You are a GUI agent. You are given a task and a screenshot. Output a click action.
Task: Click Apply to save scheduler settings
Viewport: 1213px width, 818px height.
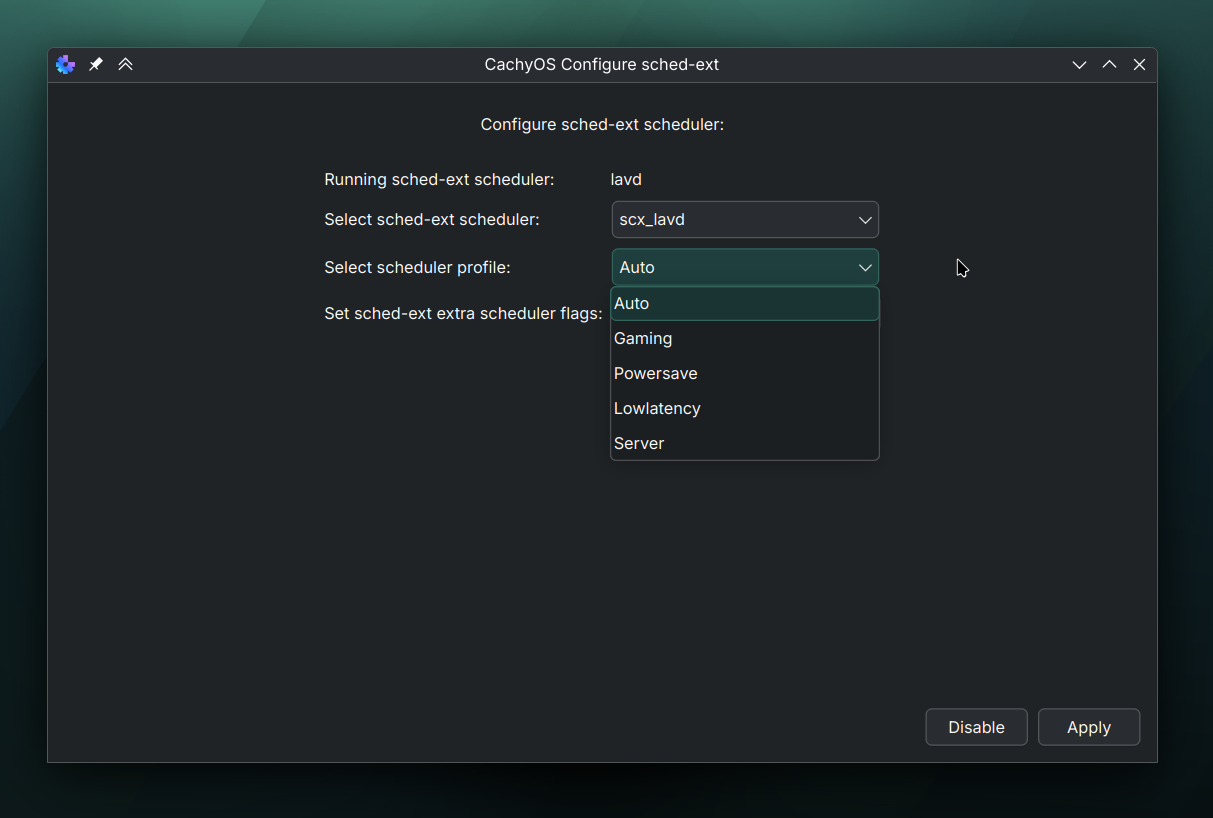click(1088, 728)
